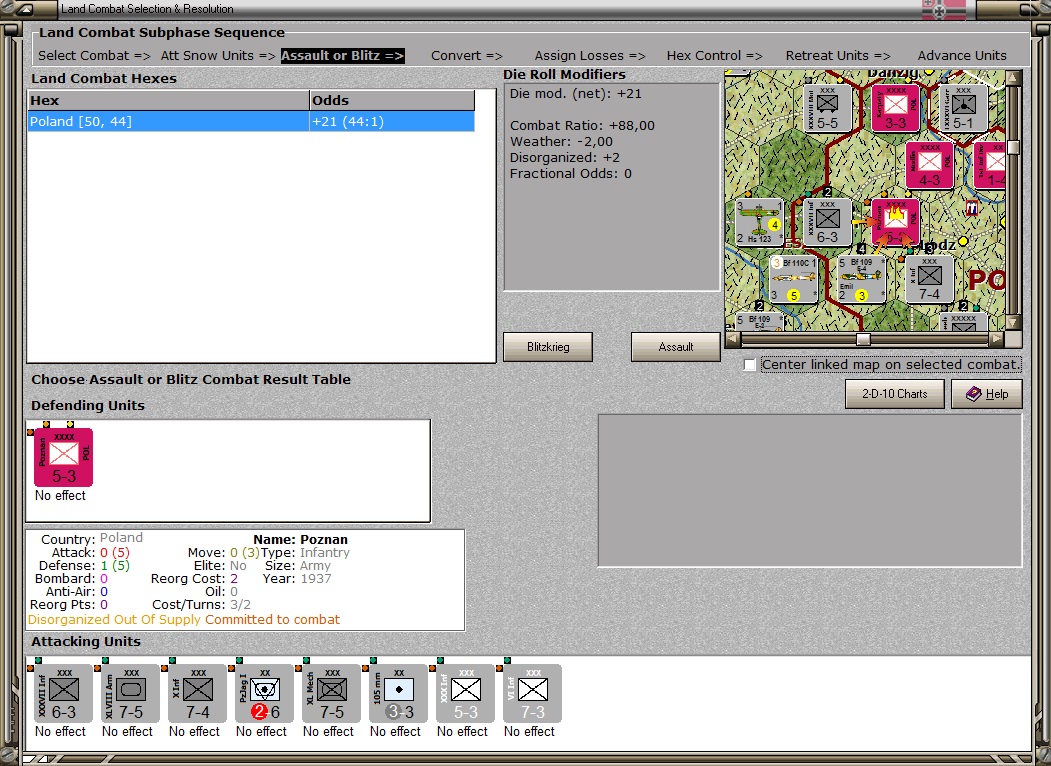Image resolution: width=1051 pixels, height=766 pixels.
Task: Click map horizontal scrollbar left arrow
Action: [x=733, y=339]
